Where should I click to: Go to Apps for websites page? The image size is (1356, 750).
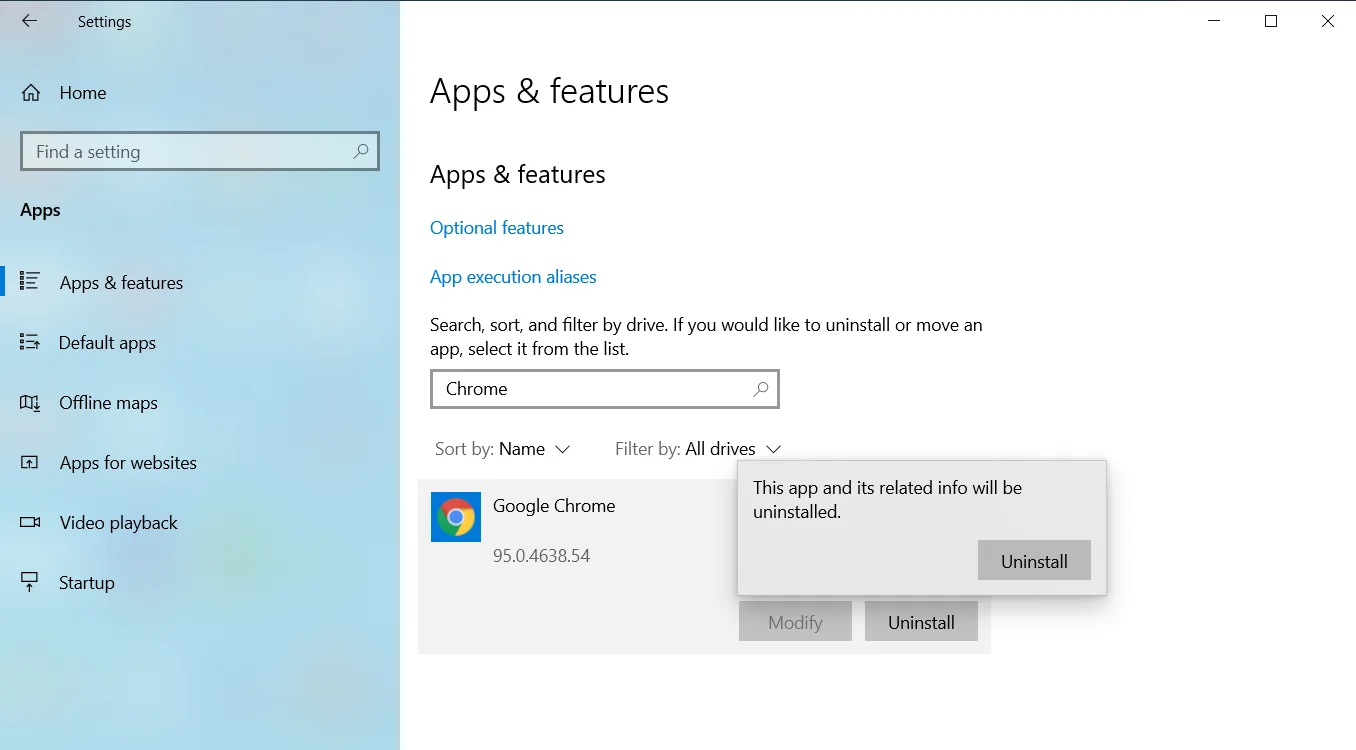[128, 463]
